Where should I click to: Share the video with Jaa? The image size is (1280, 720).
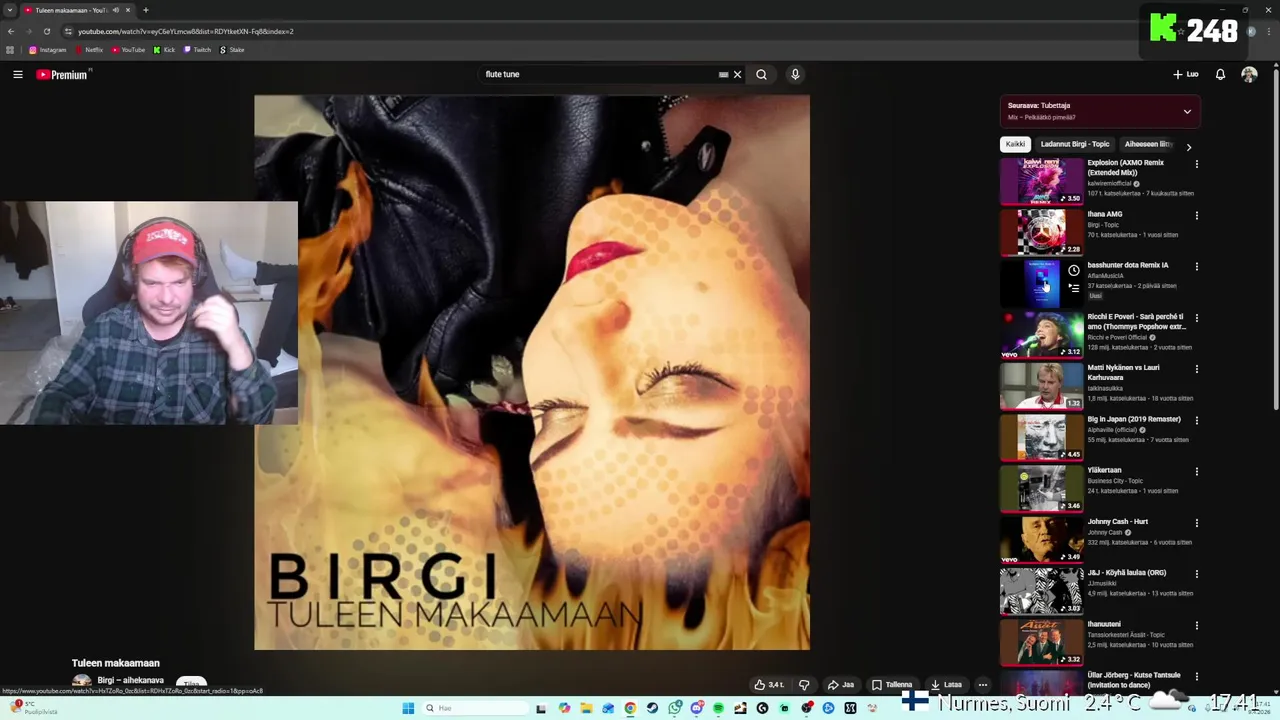(840, 685)
